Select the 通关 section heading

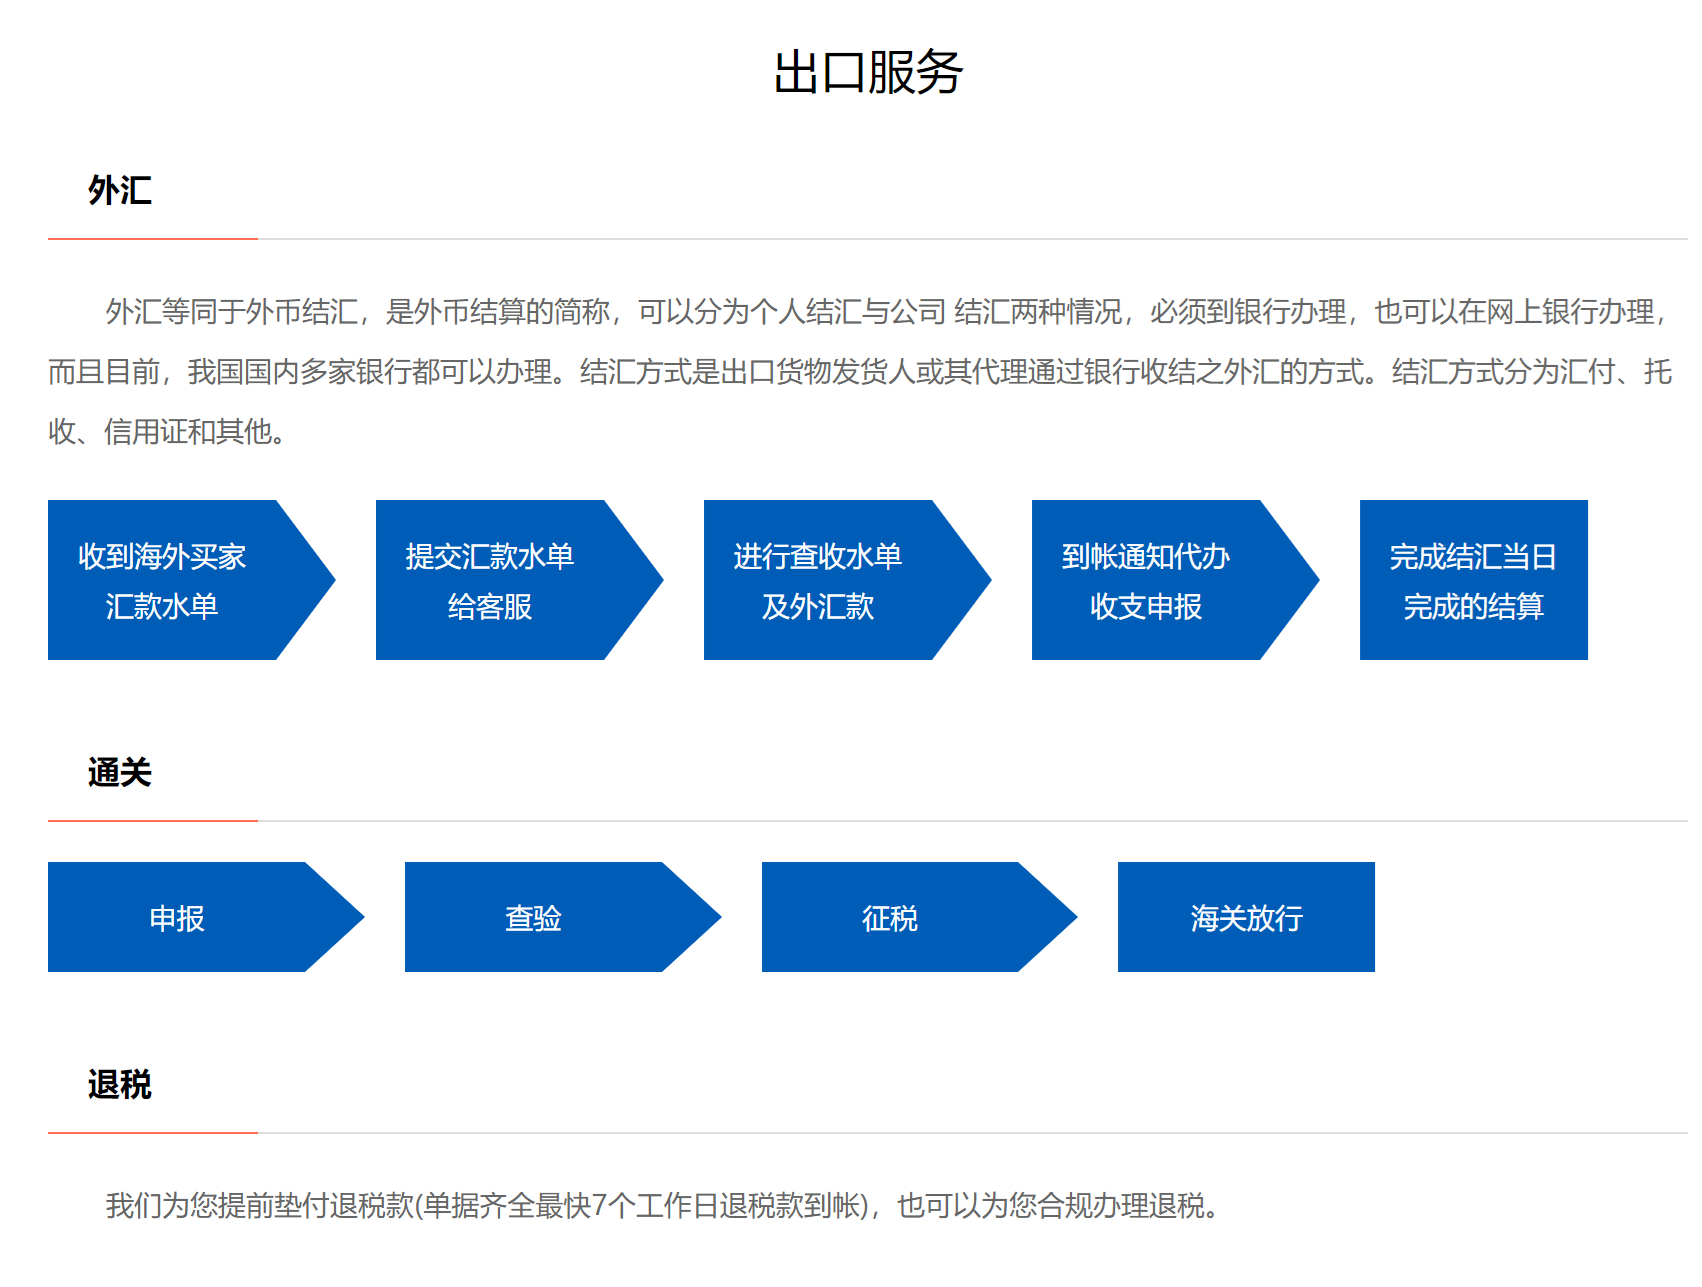coord(119,772)
